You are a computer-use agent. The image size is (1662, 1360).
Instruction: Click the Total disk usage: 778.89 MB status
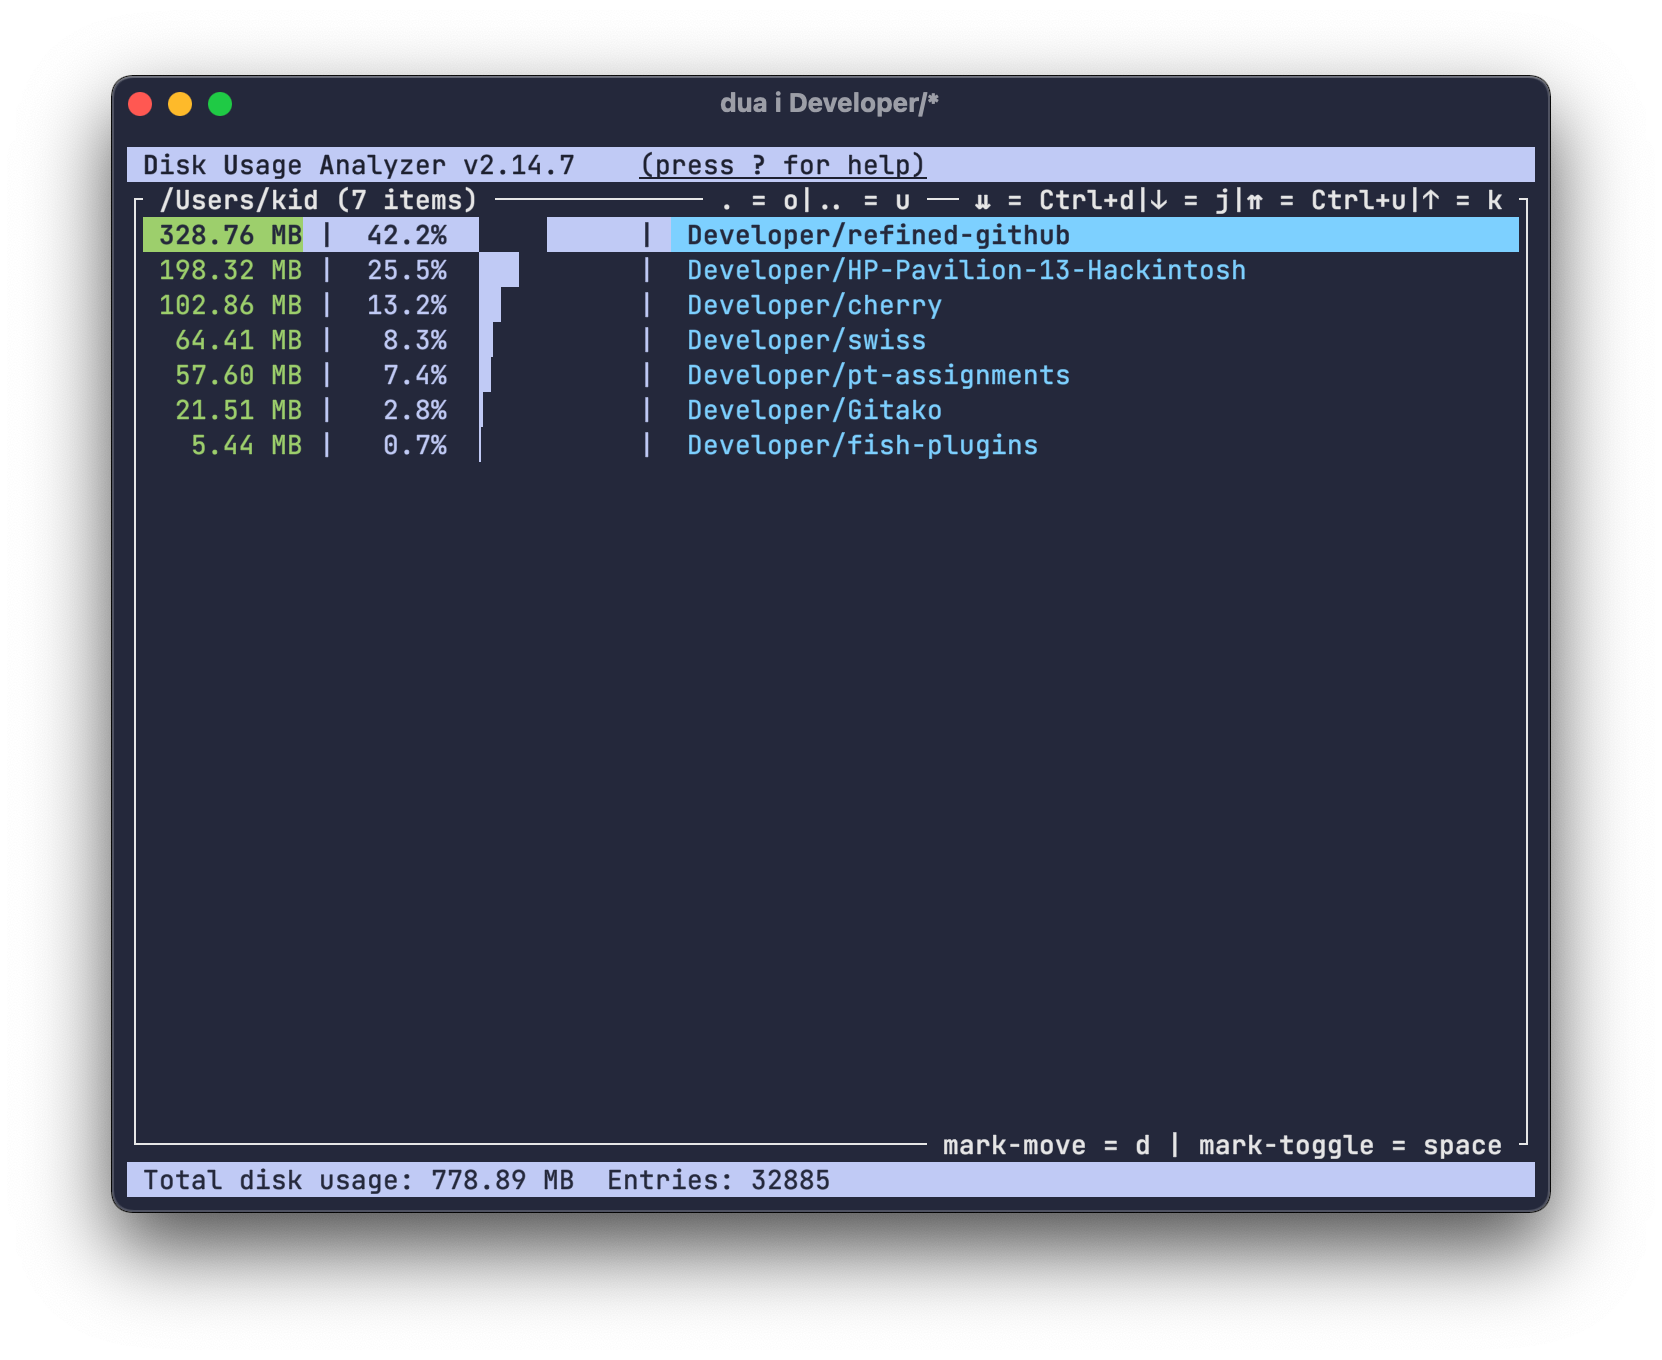tap(358, 1180)
